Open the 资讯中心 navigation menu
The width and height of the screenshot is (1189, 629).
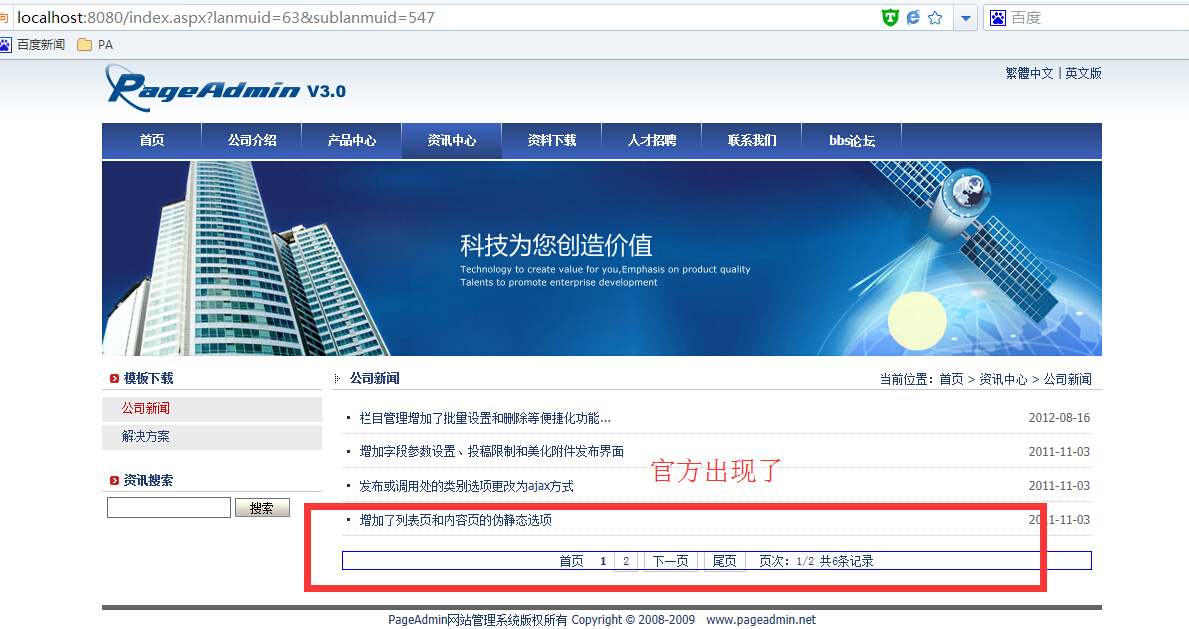click(x=451, y=140)
